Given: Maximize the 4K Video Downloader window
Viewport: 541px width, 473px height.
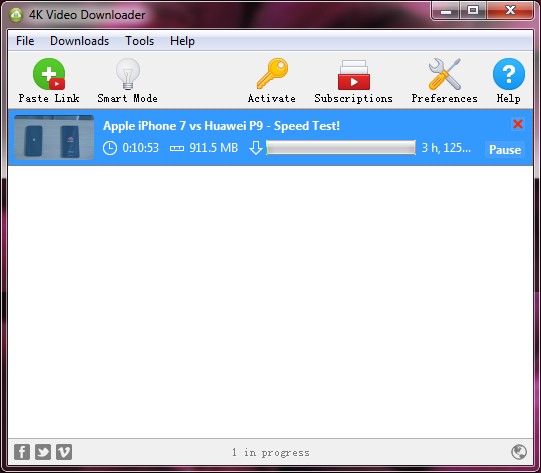Looking at the screenshot, I should click(x=473, y=11).
